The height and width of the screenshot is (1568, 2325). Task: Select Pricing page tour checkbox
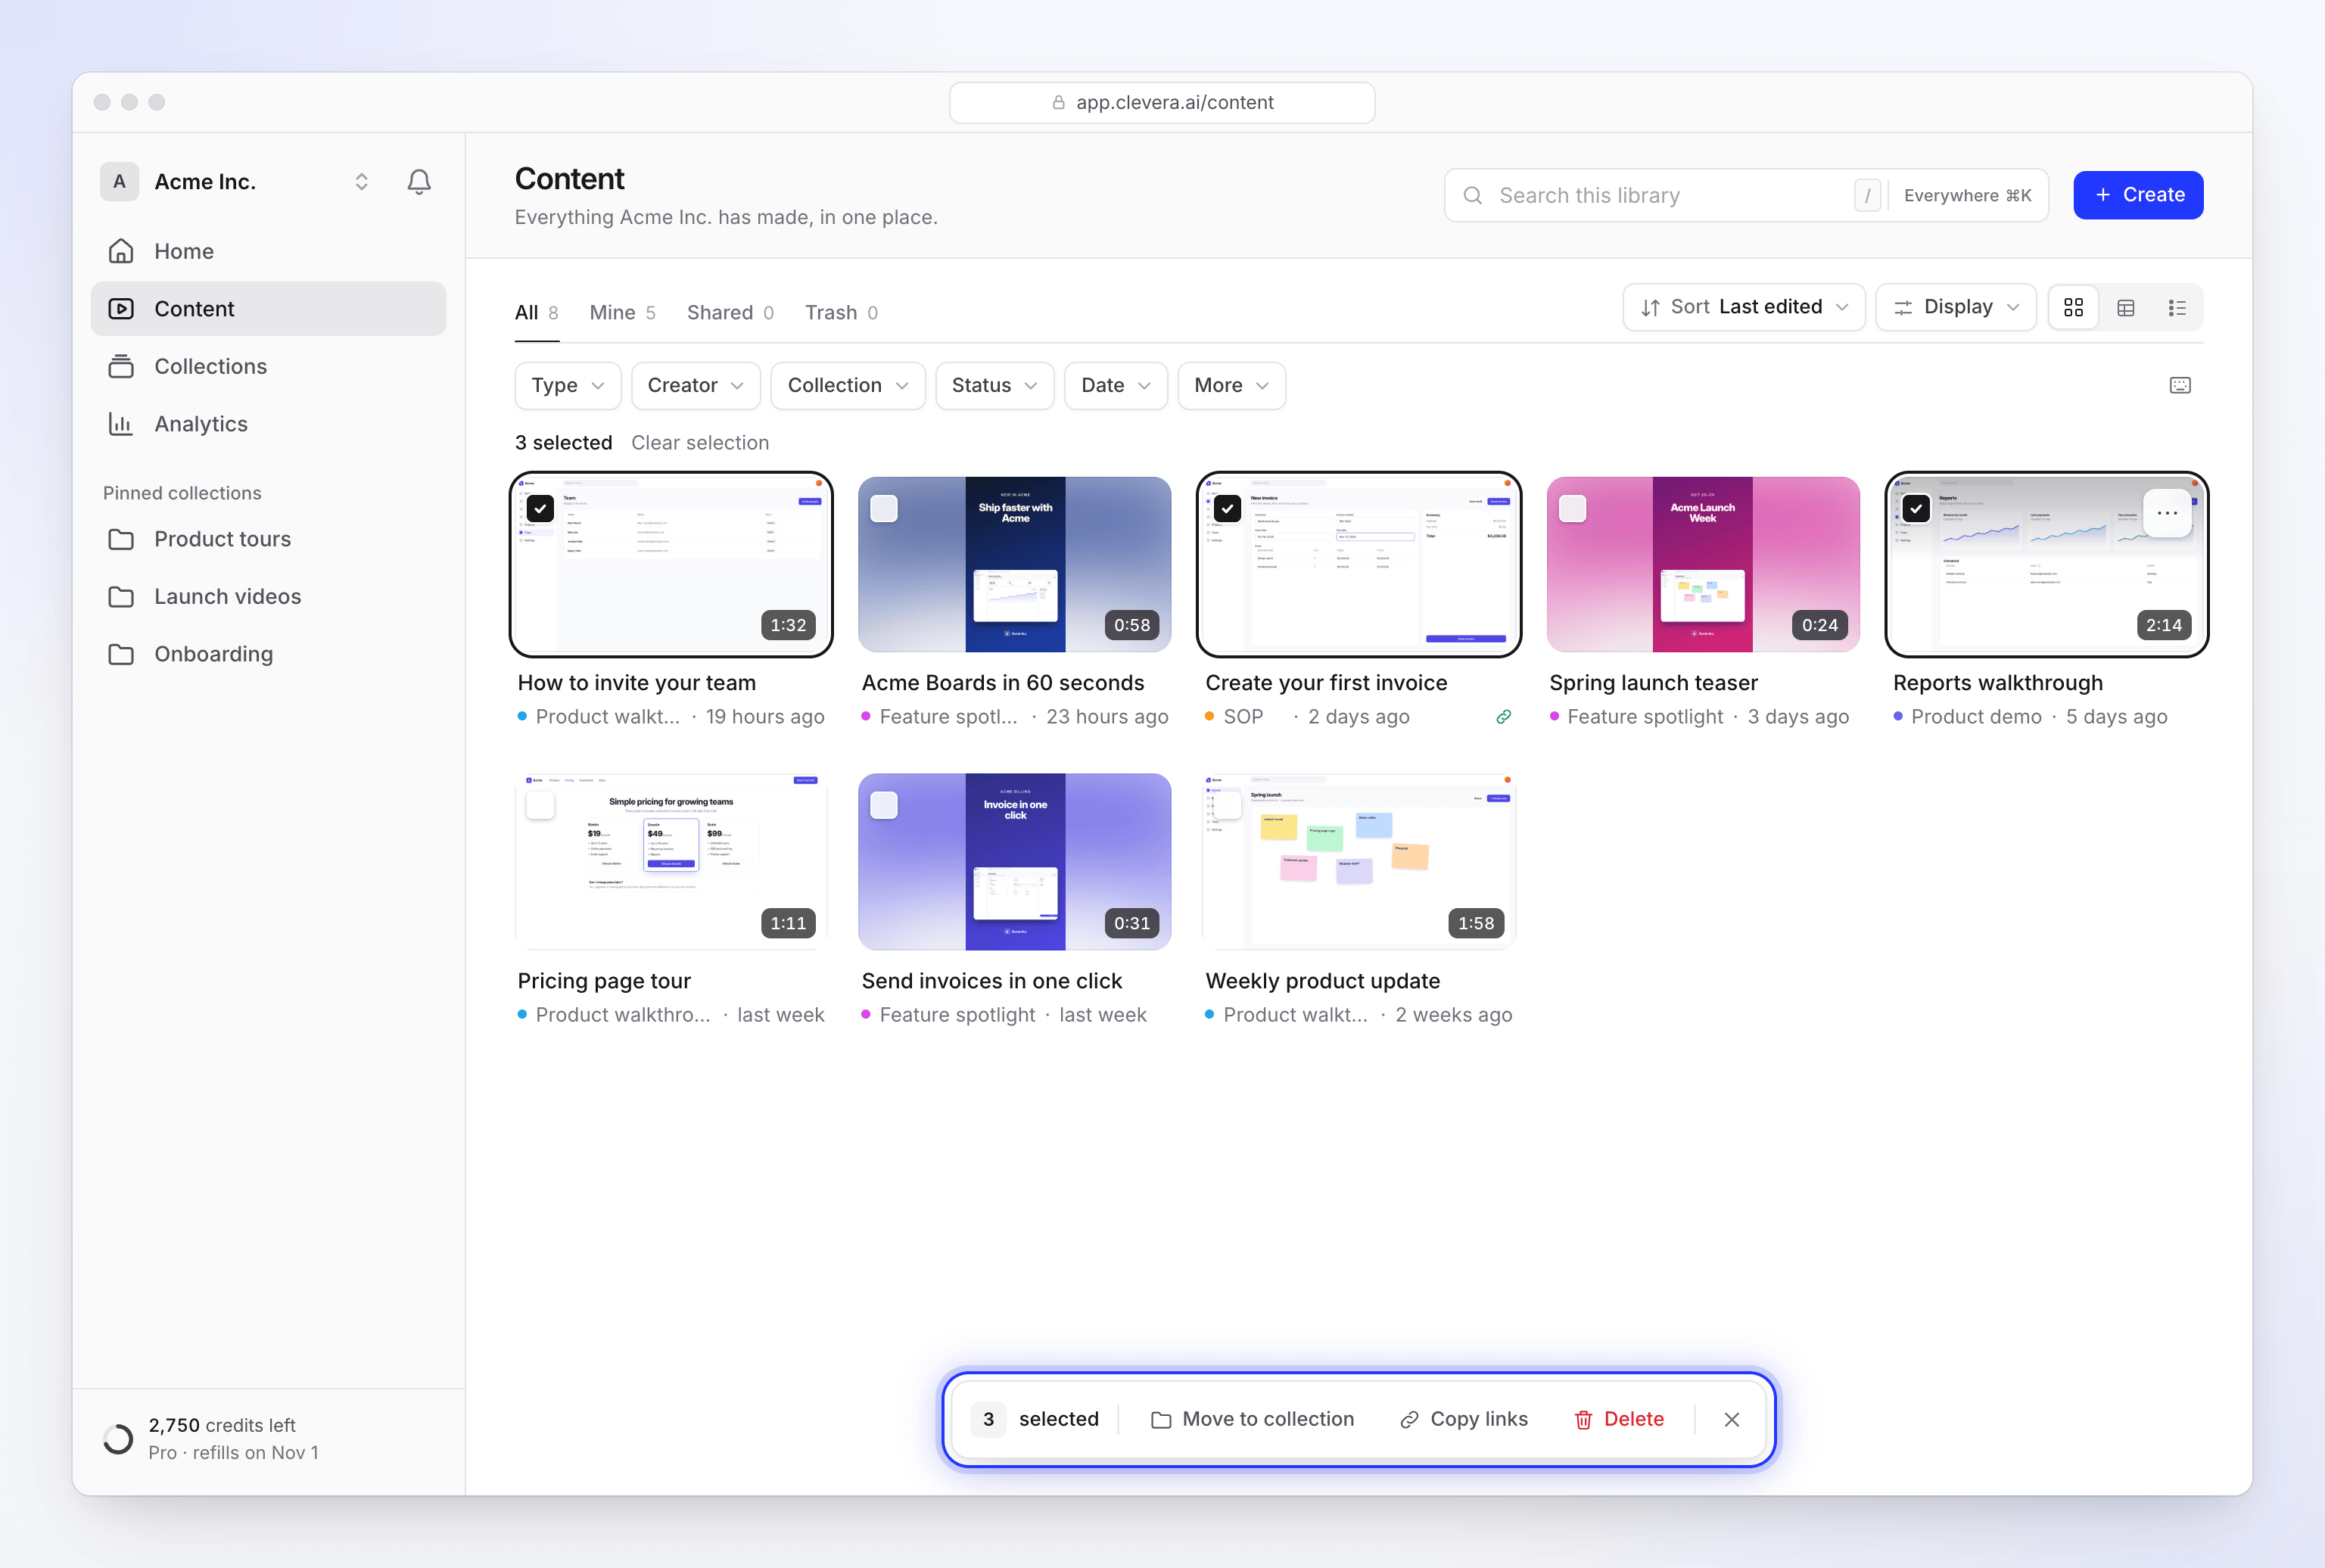[x=540, y=806]
